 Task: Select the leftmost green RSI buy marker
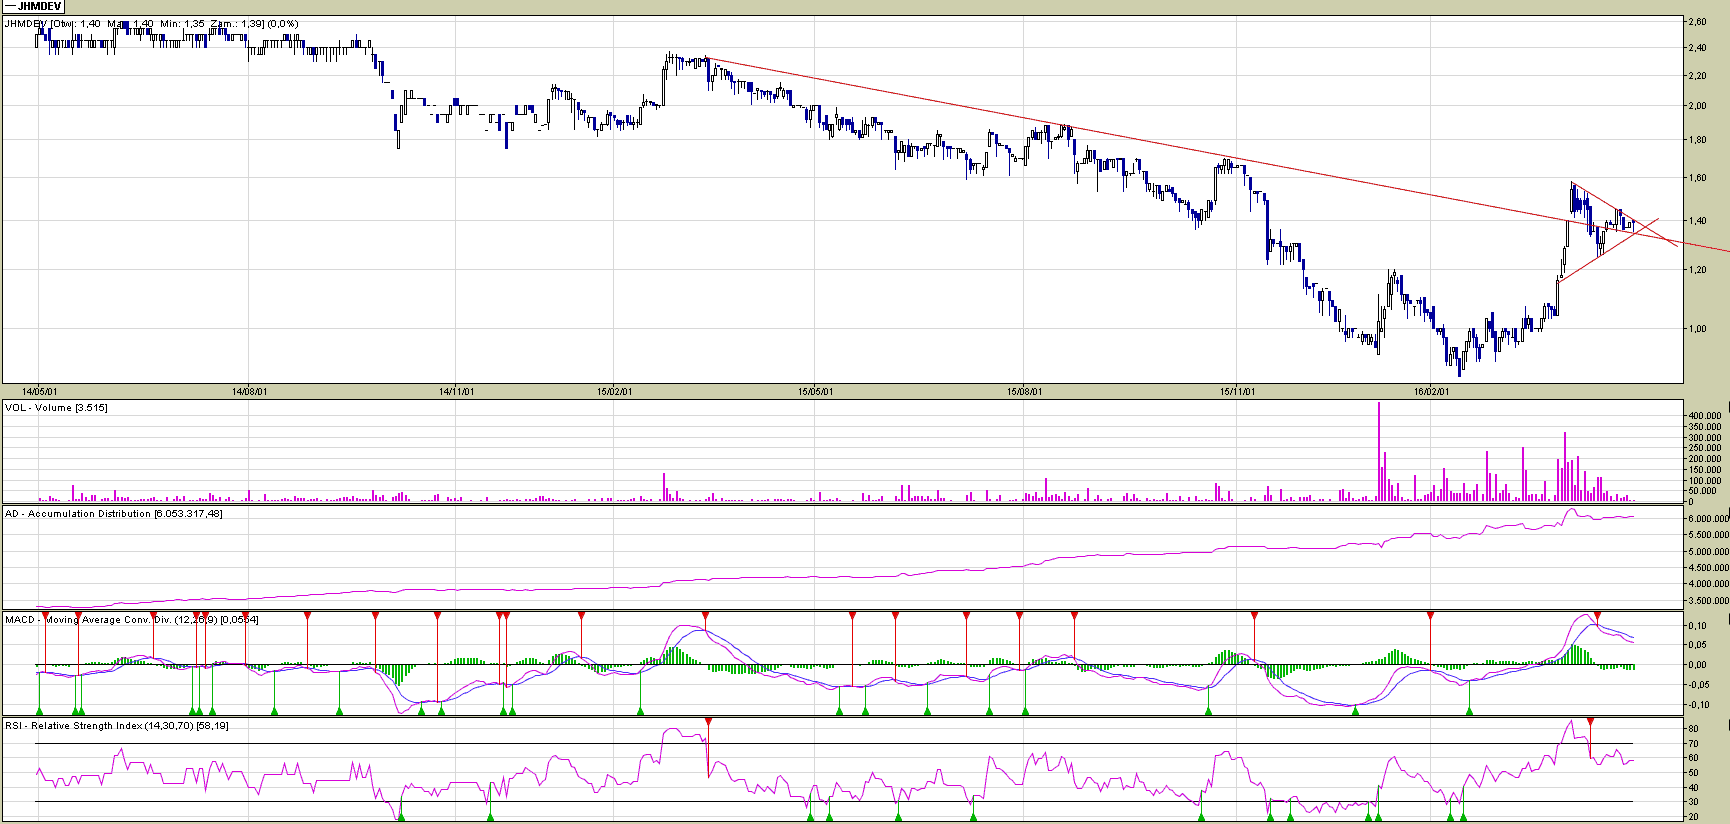(x=401, y=817)
